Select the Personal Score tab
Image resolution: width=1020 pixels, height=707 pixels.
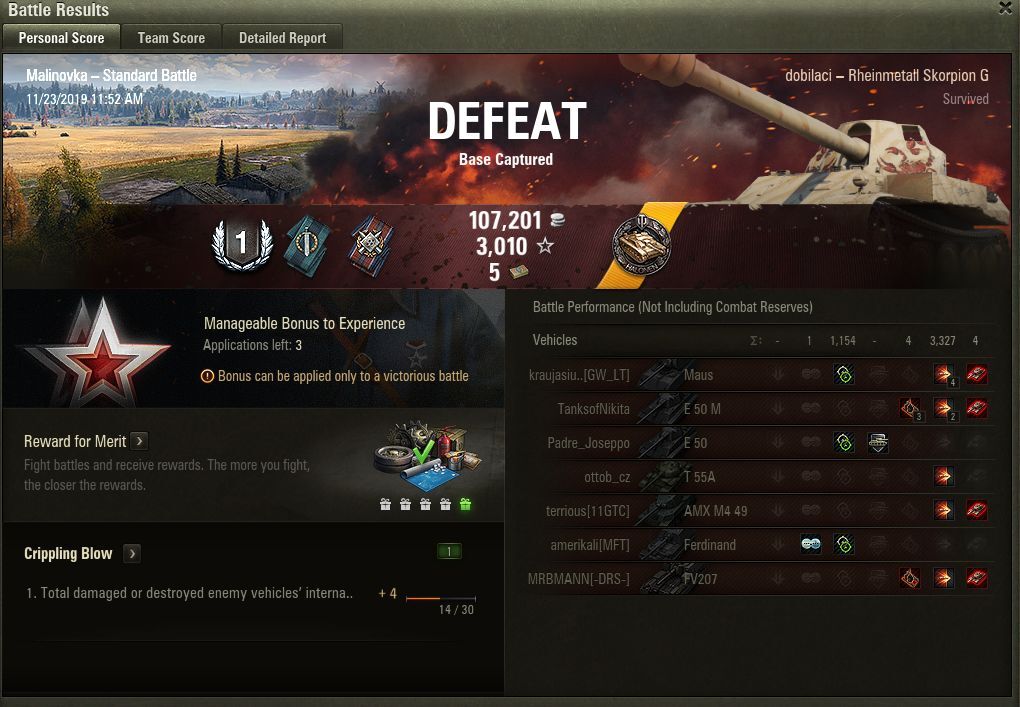[x=61, y=38]
